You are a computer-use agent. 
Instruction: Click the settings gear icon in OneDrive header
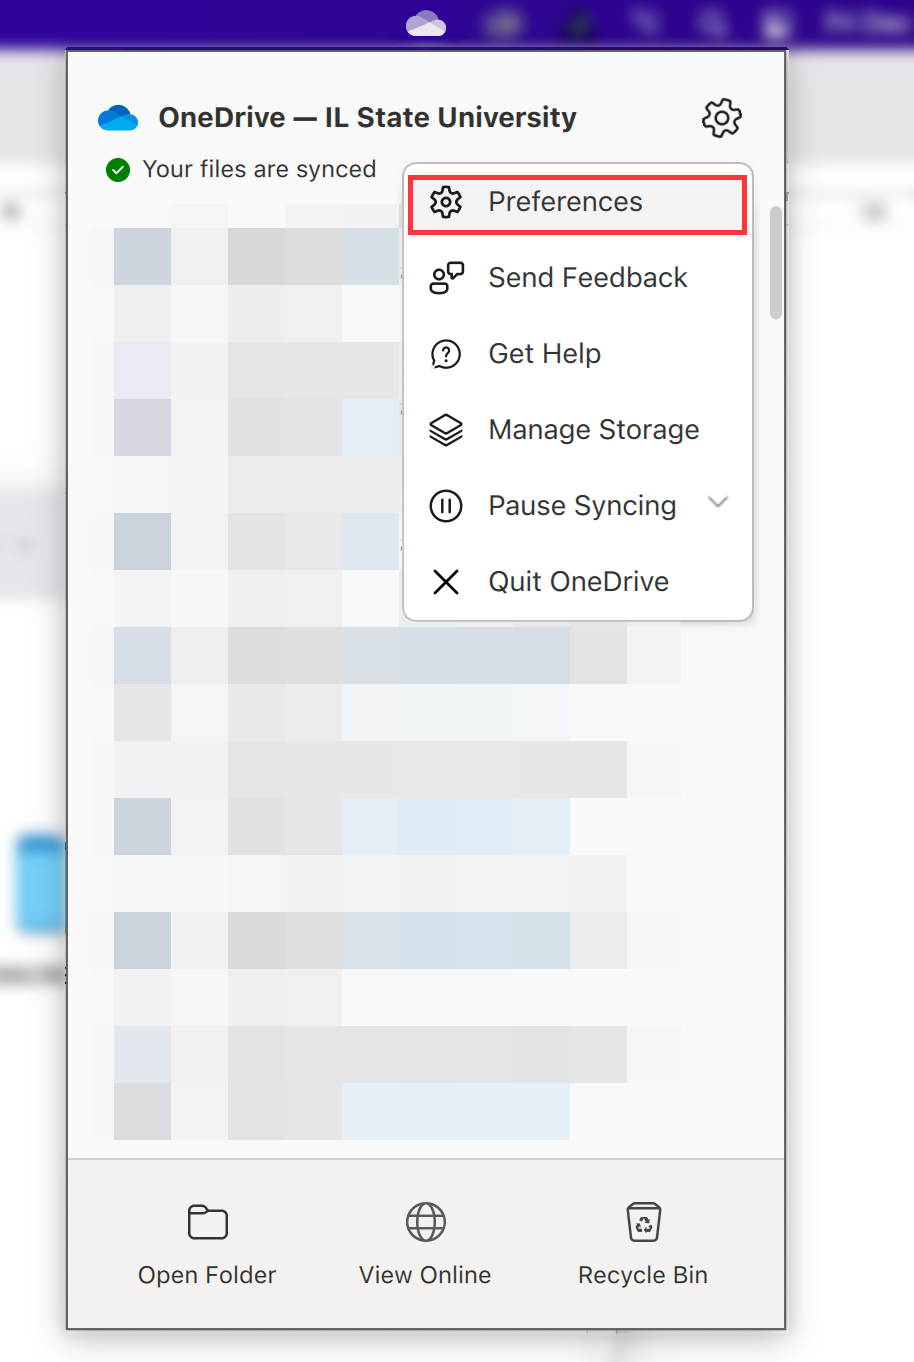722,118
